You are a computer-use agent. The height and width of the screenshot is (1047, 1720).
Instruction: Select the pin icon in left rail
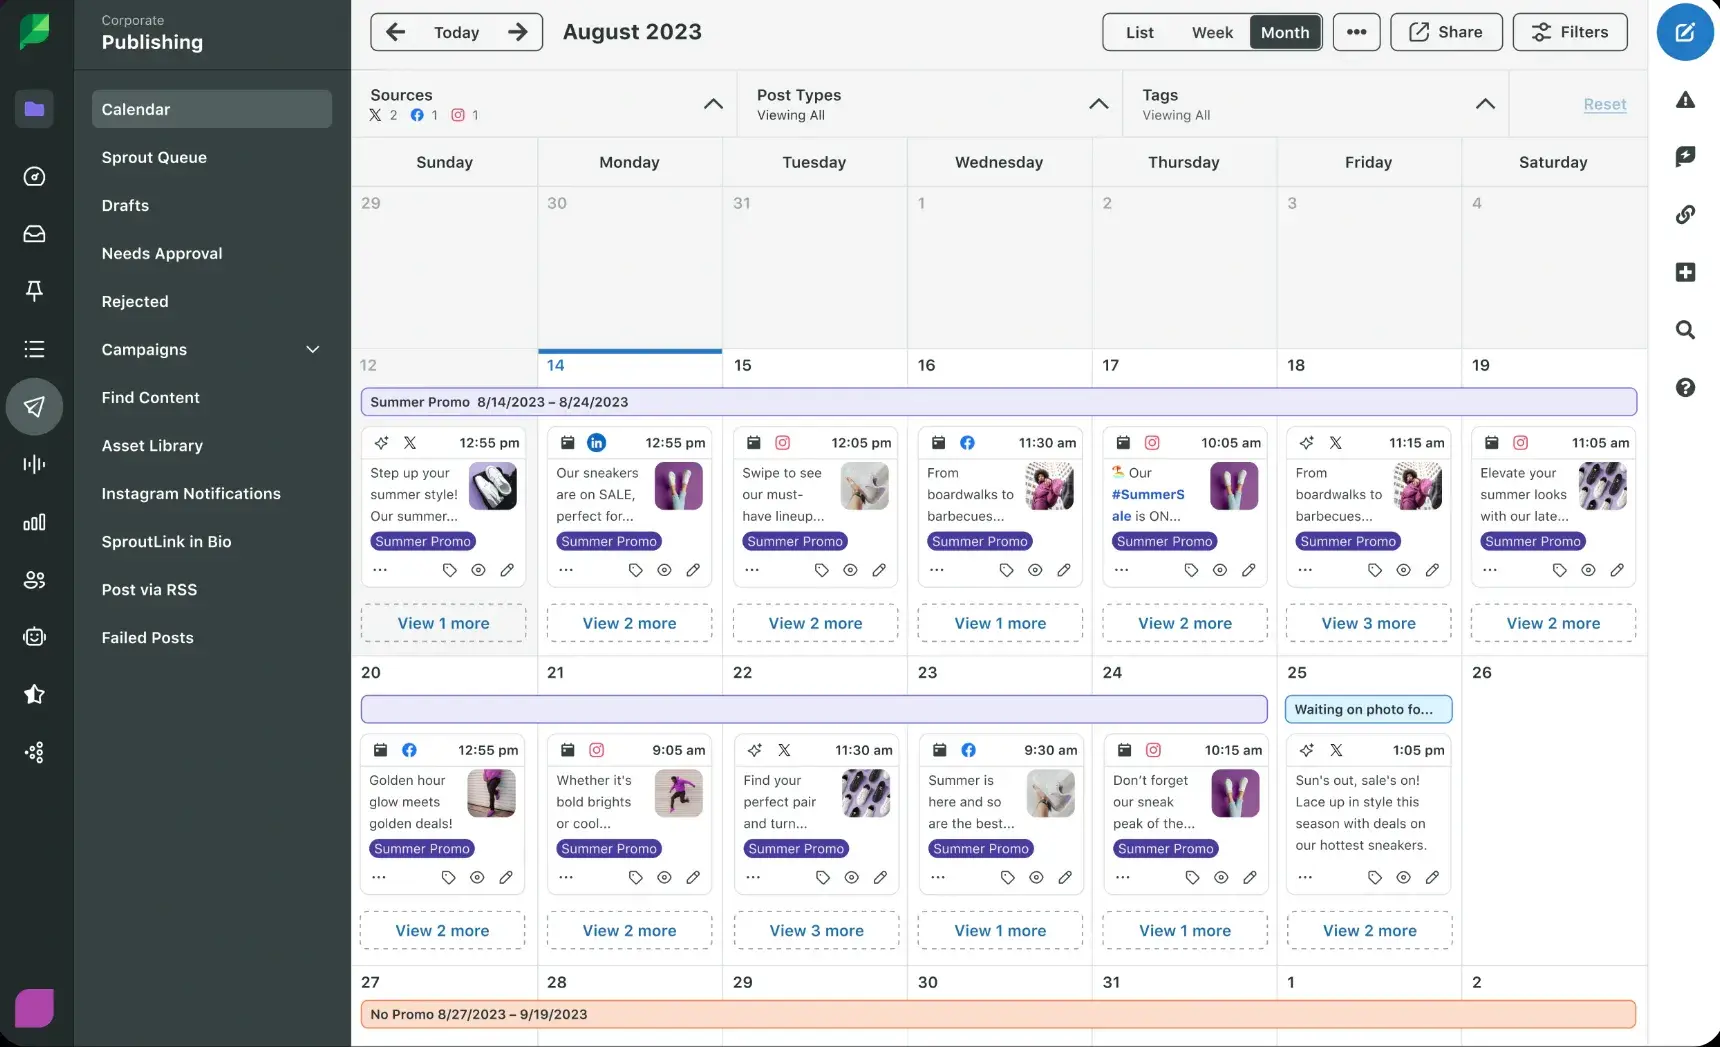pyautogui.click(x=34, y=291)
